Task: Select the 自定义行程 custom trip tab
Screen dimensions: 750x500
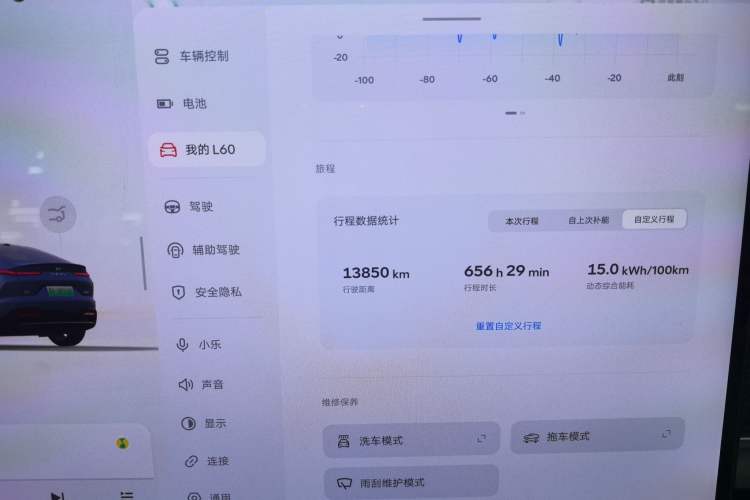Action: (654, 220)
